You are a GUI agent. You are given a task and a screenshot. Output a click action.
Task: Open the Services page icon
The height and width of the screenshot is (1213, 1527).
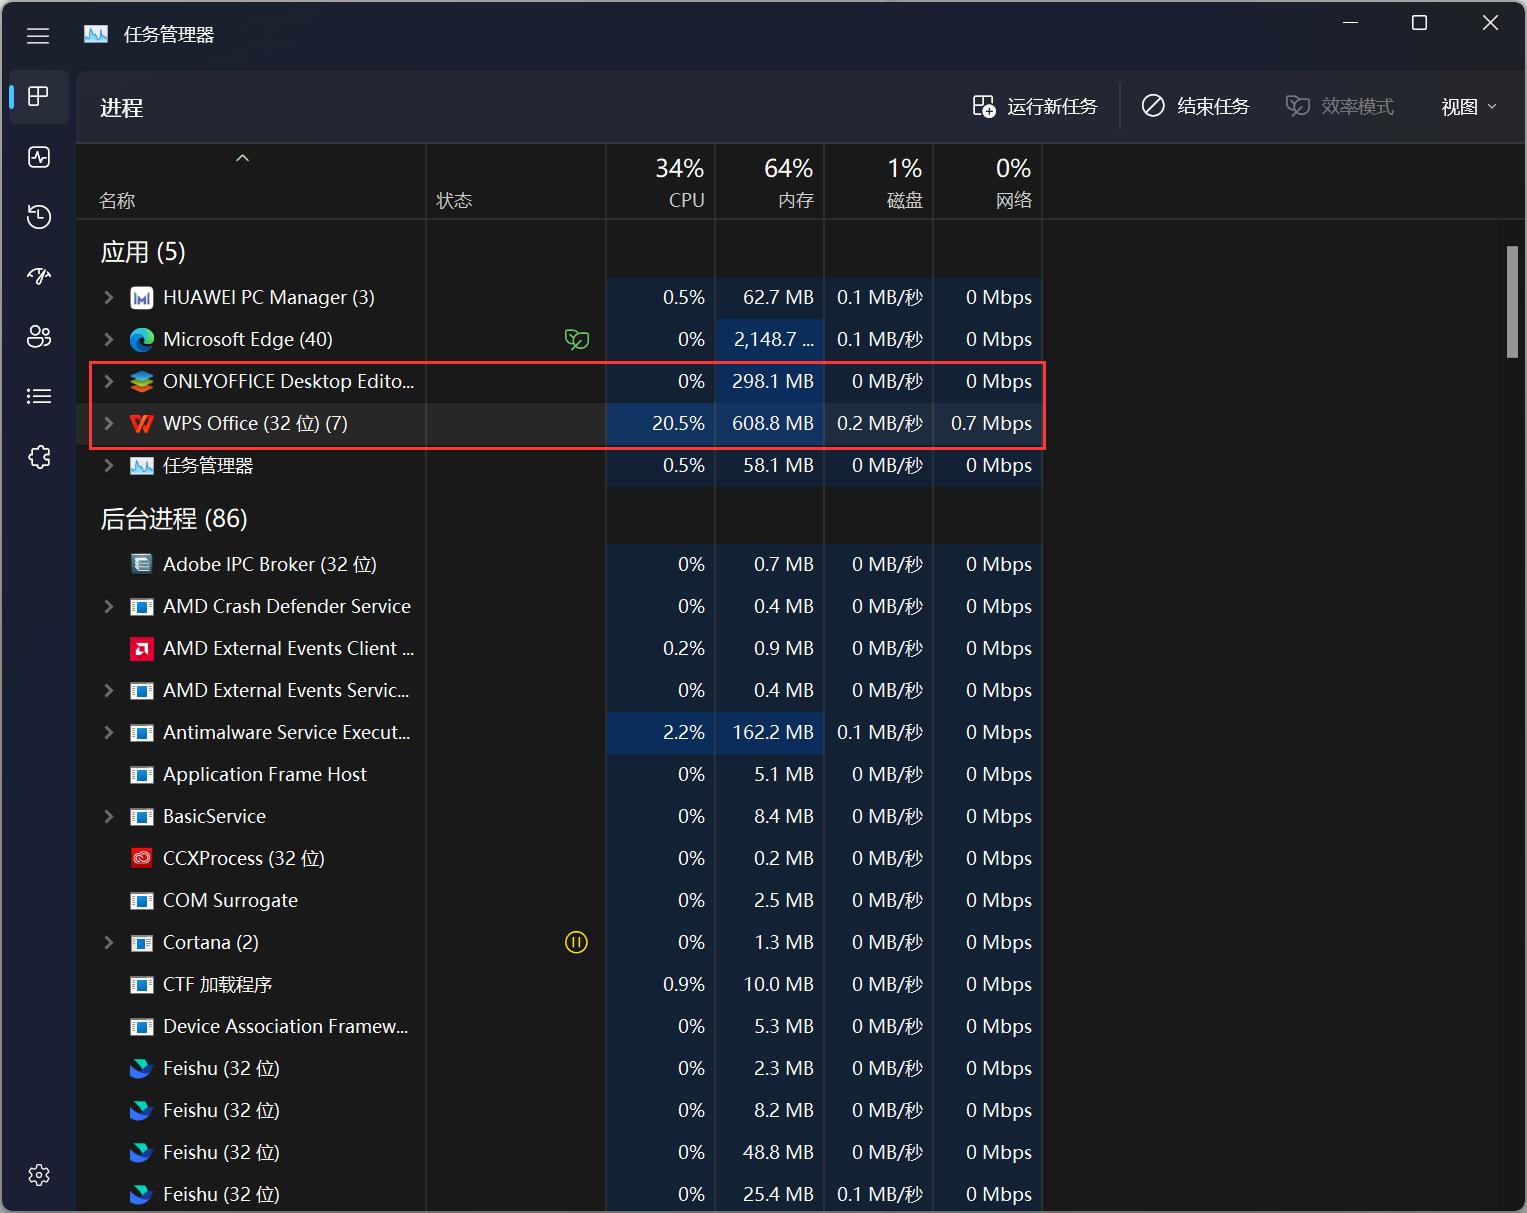tap(39, 457)
